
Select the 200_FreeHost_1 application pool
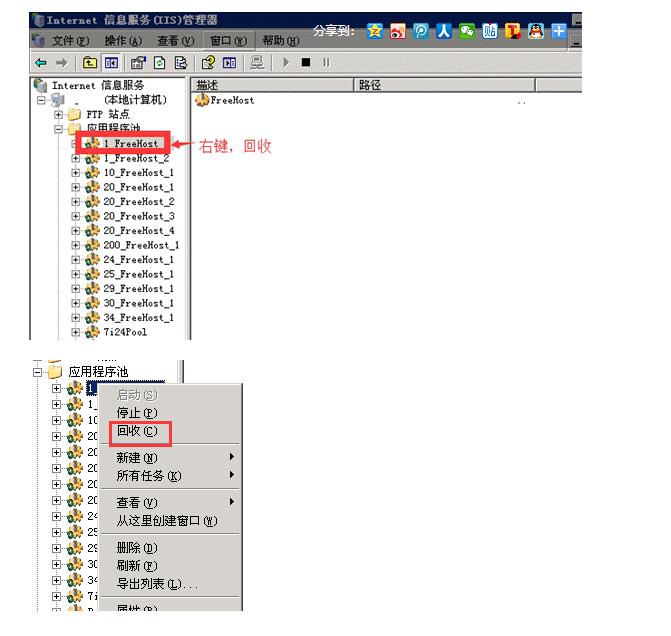(x=141, y=245)
